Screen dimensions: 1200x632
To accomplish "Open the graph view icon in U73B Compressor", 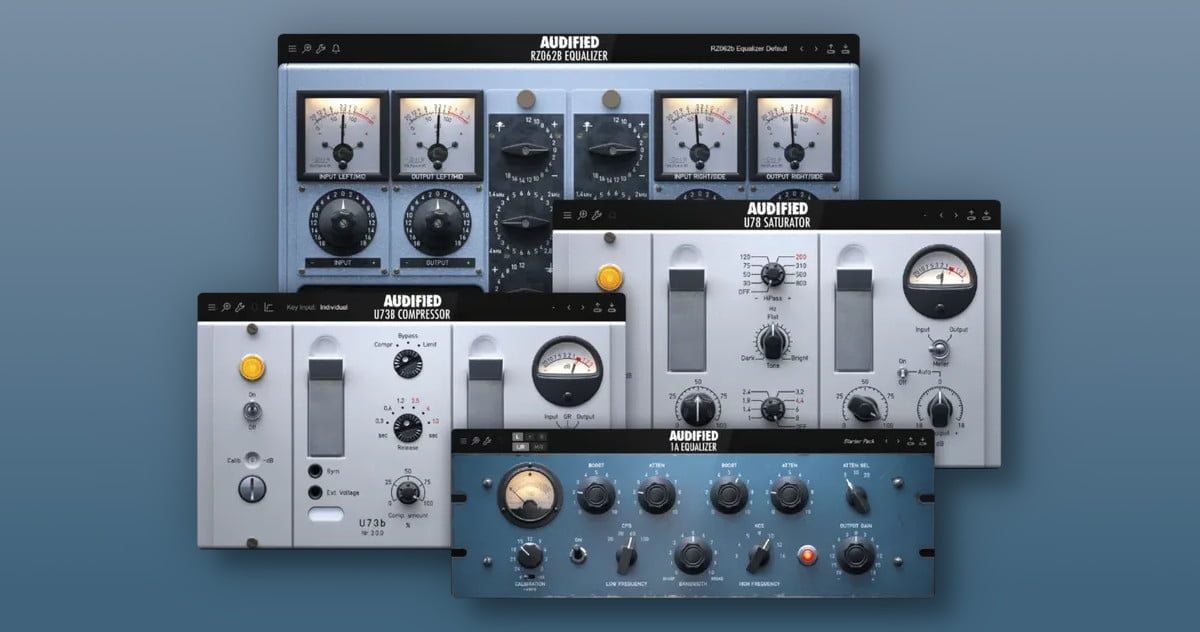I will coord(268,307).
